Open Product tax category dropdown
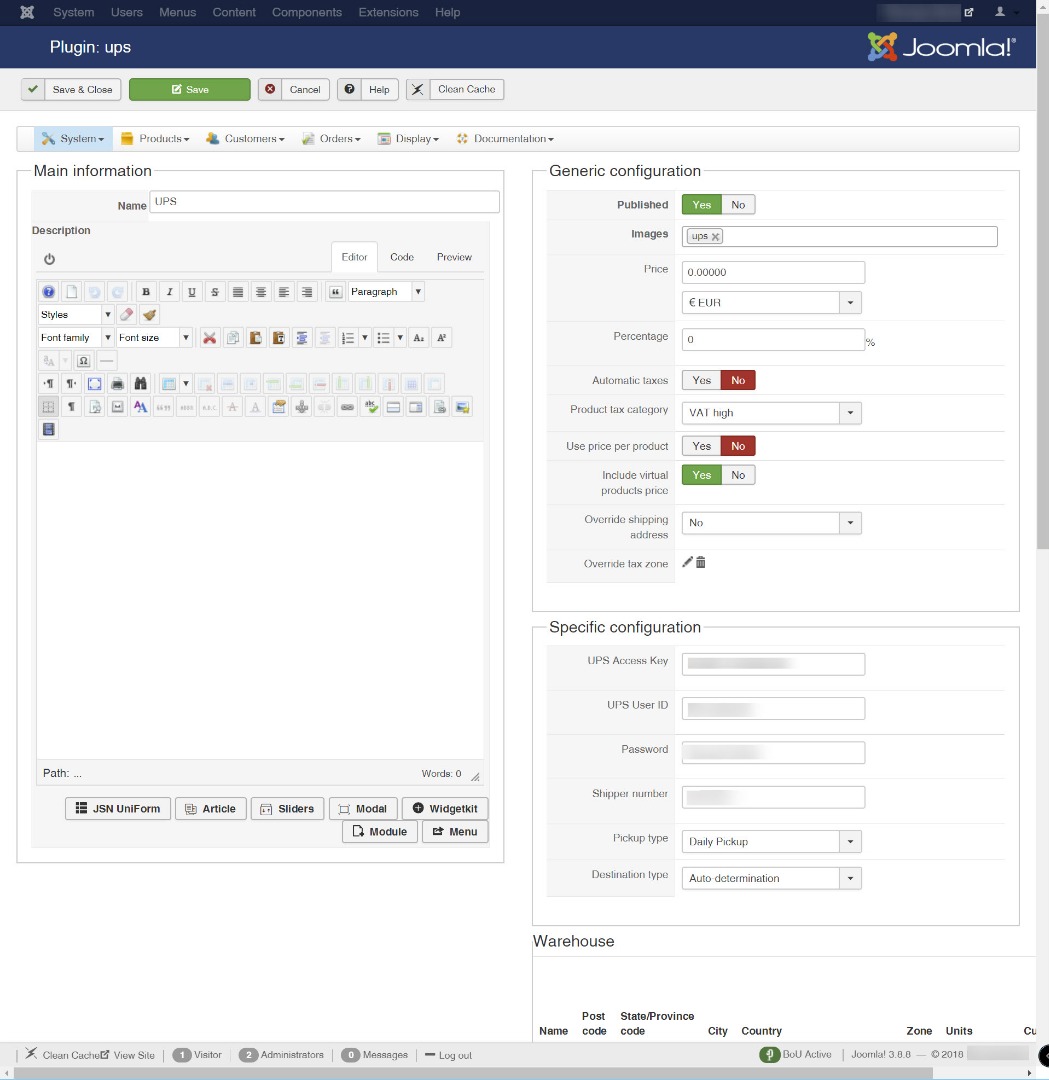The height and width of the screenshot is (1080, 1049). (x=771, y=413)
